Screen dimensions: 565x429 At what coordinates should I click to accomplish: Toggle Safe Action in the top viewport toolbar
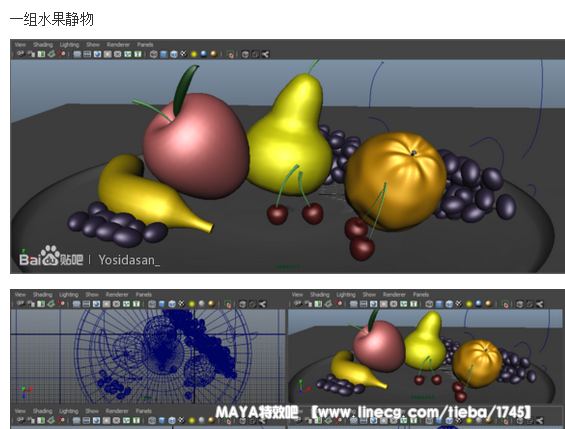[128, 54]
